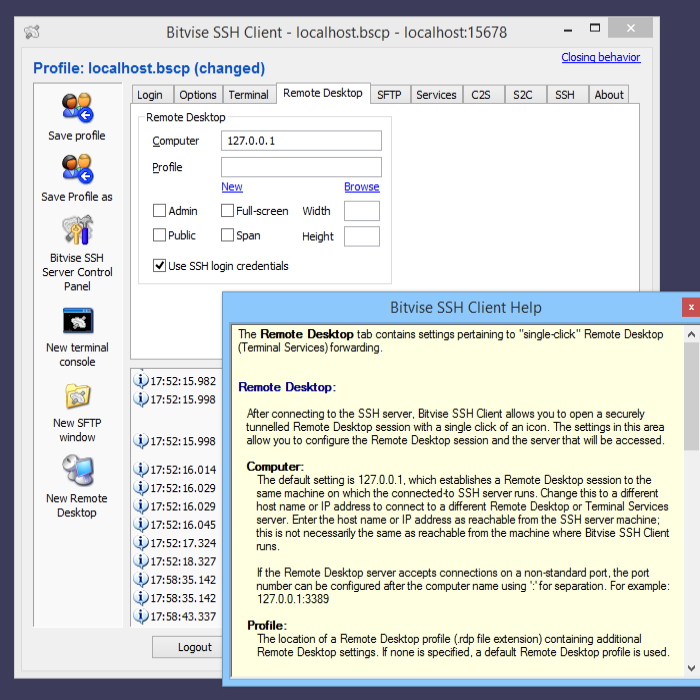
Task: Open the Services tab
Action: tap(436, 95)
